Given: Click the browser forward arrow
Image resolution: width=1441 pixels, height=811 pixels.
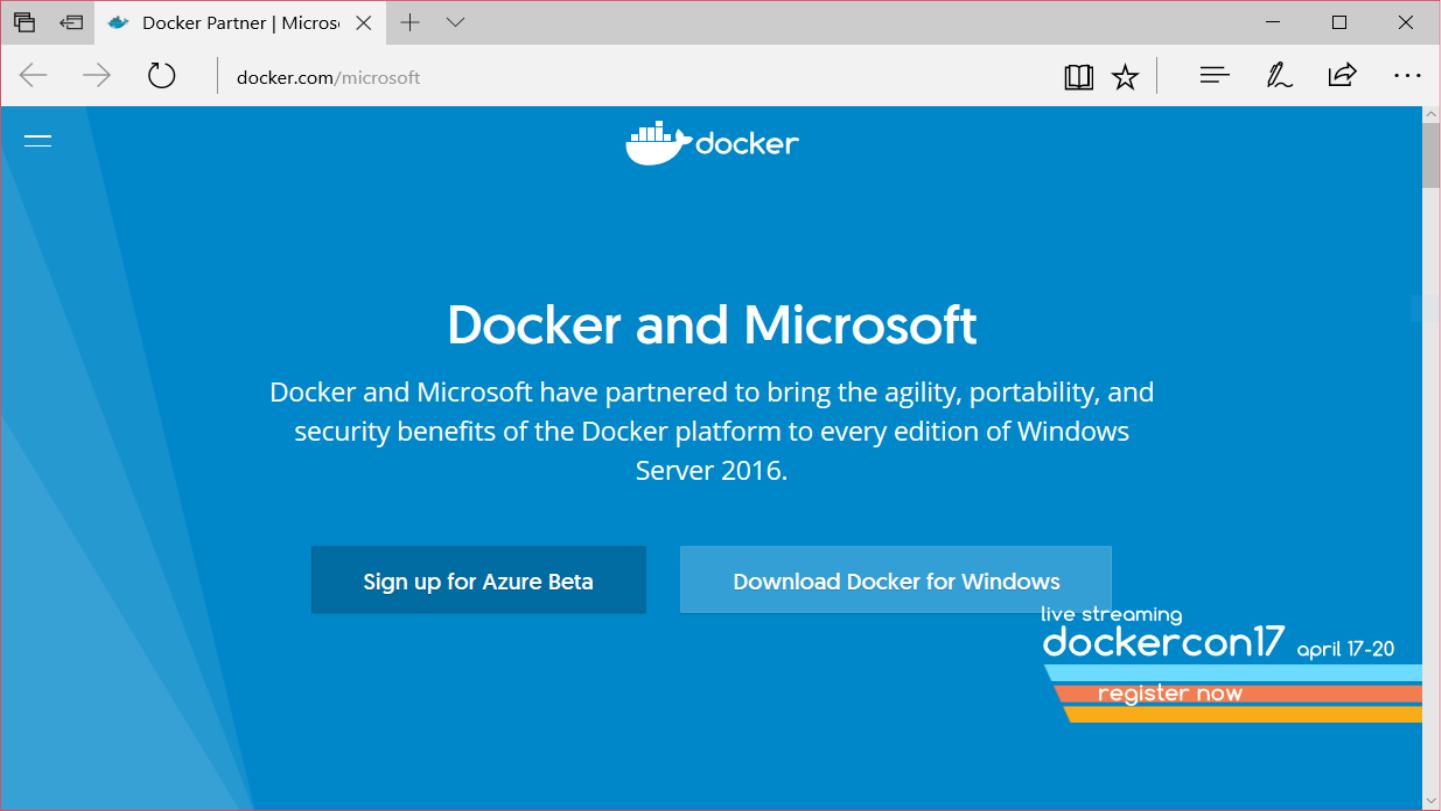Looking at the screenshot, I should point(97,76).
